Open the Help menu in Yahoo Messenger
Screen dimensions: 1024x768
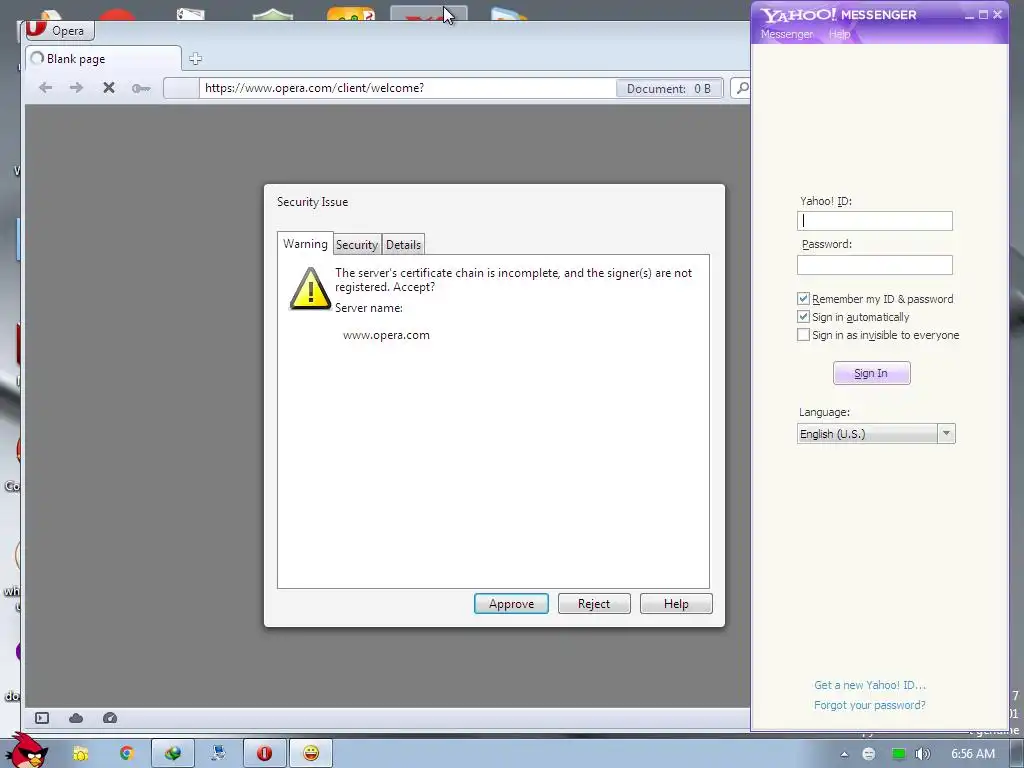coord(839,34)
